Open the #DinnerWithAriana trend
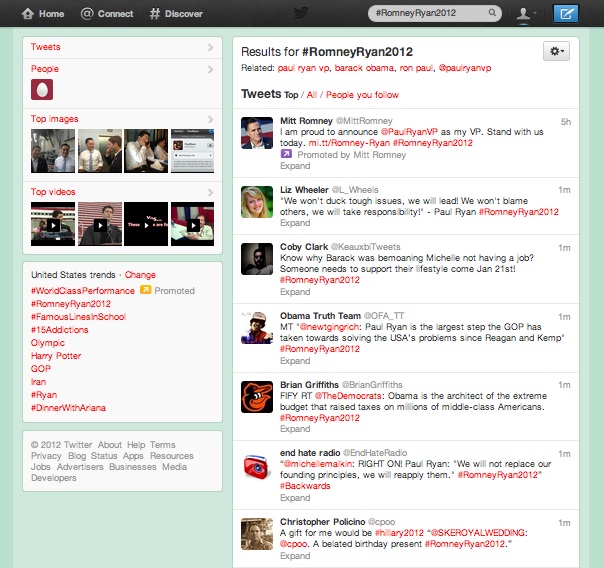Viewport: 604px width, 568px height. 68,408
